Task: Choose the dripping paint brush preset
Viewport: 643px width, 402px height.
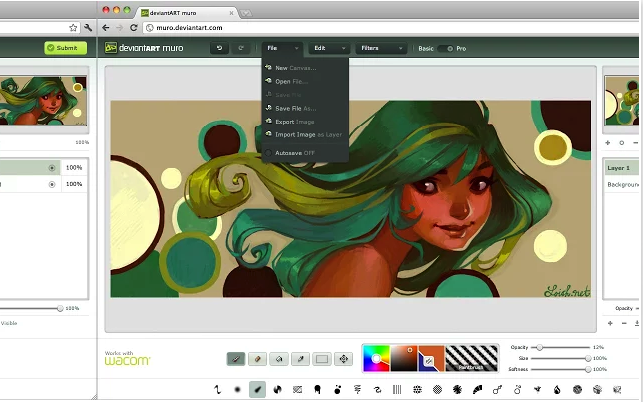Action: coord(317,389)
